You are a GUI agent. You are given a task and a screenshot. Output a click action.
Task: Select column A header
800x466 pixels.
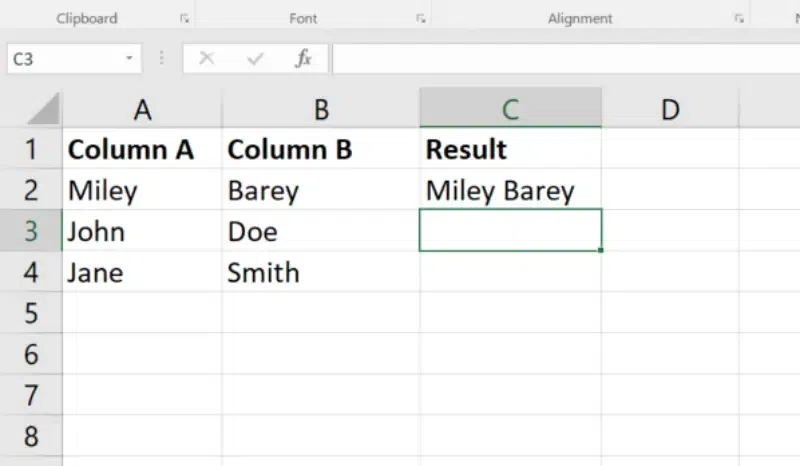click(142, 109)
